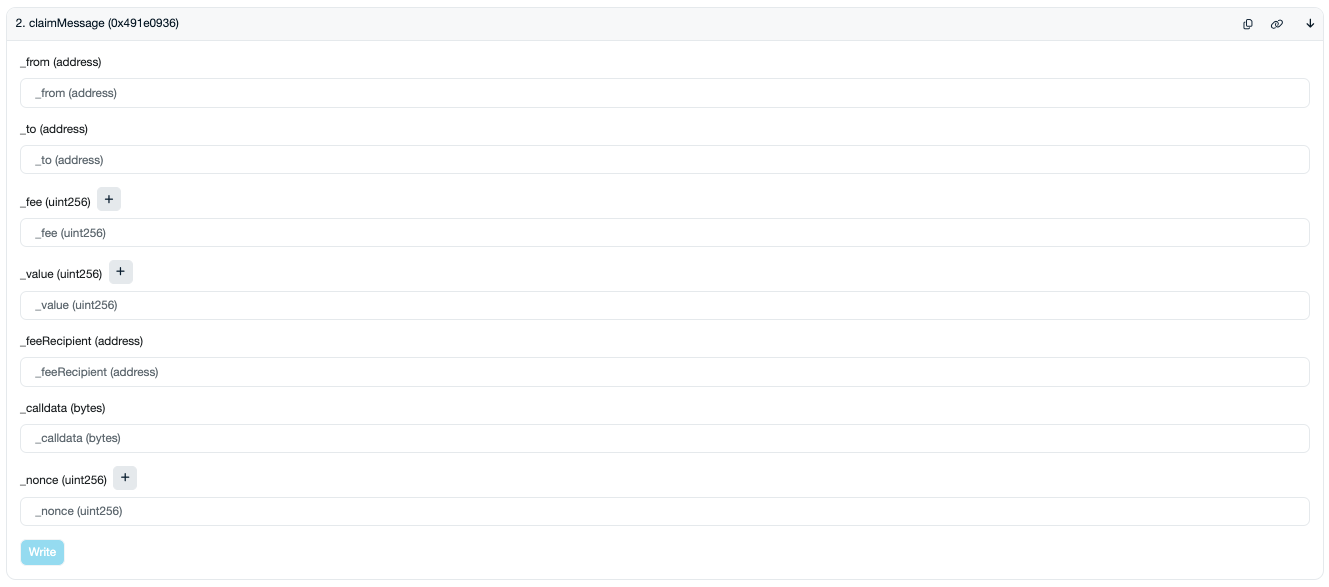Select the _to (address) input box
The image size is (1329, 587).
[663, 159]
